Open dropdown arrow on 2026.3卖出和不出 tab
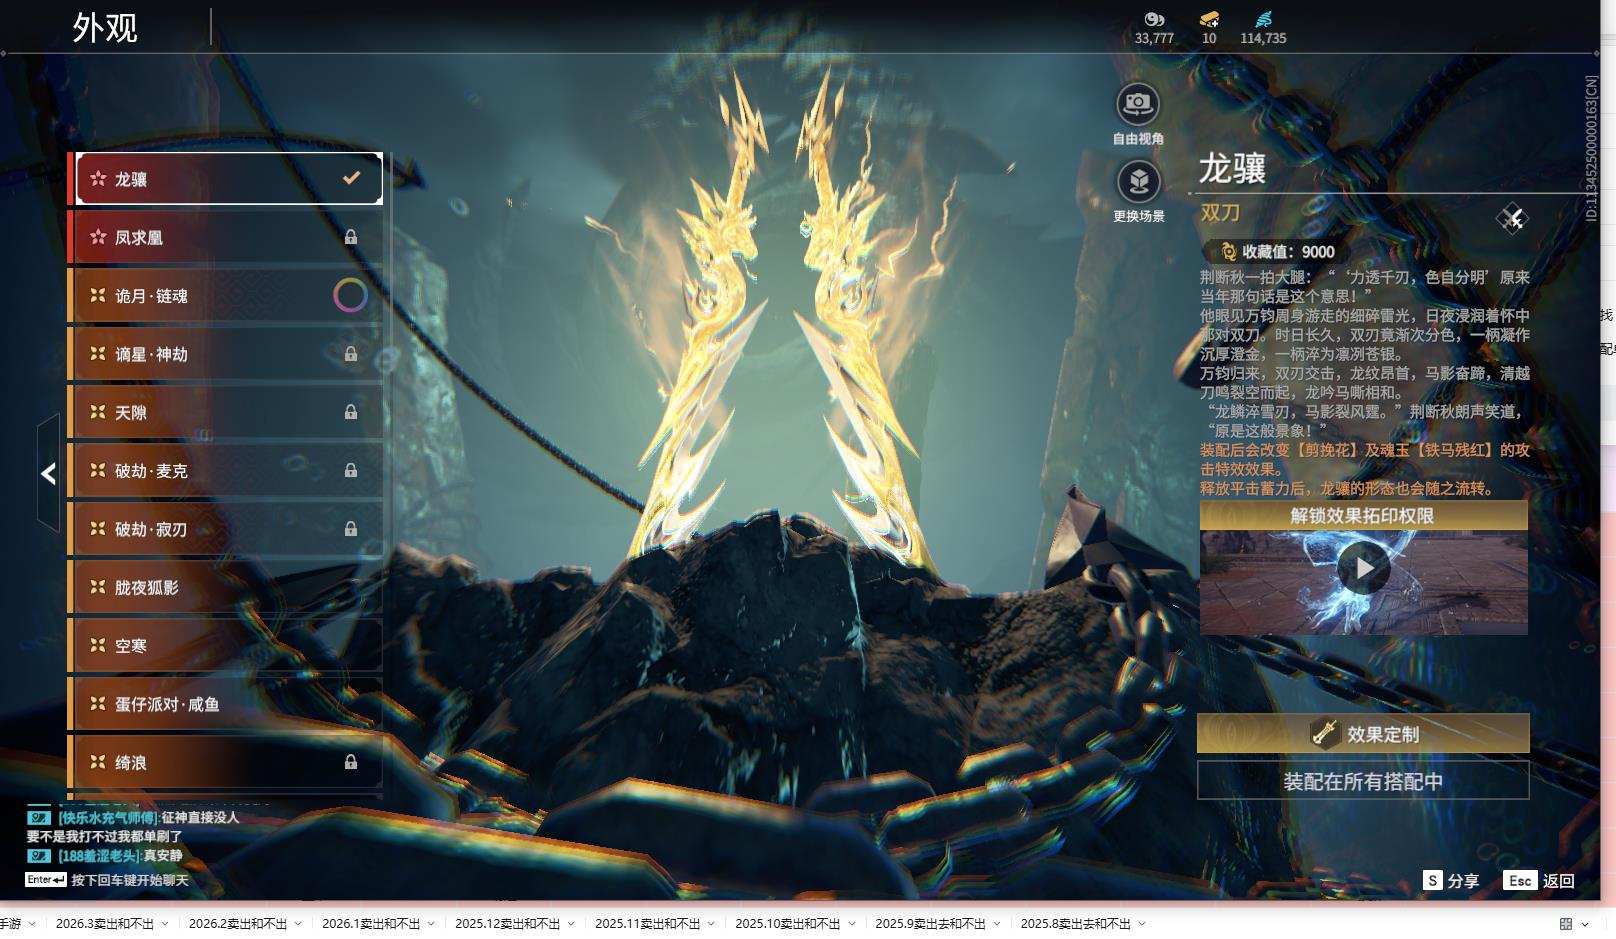 click(x=165, y=924)
